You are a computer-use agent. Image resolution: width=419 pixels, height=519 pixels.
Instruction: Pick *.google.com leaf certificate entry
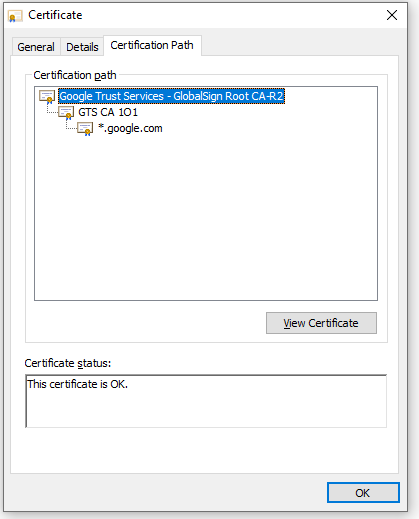click(x=130, y=128)
